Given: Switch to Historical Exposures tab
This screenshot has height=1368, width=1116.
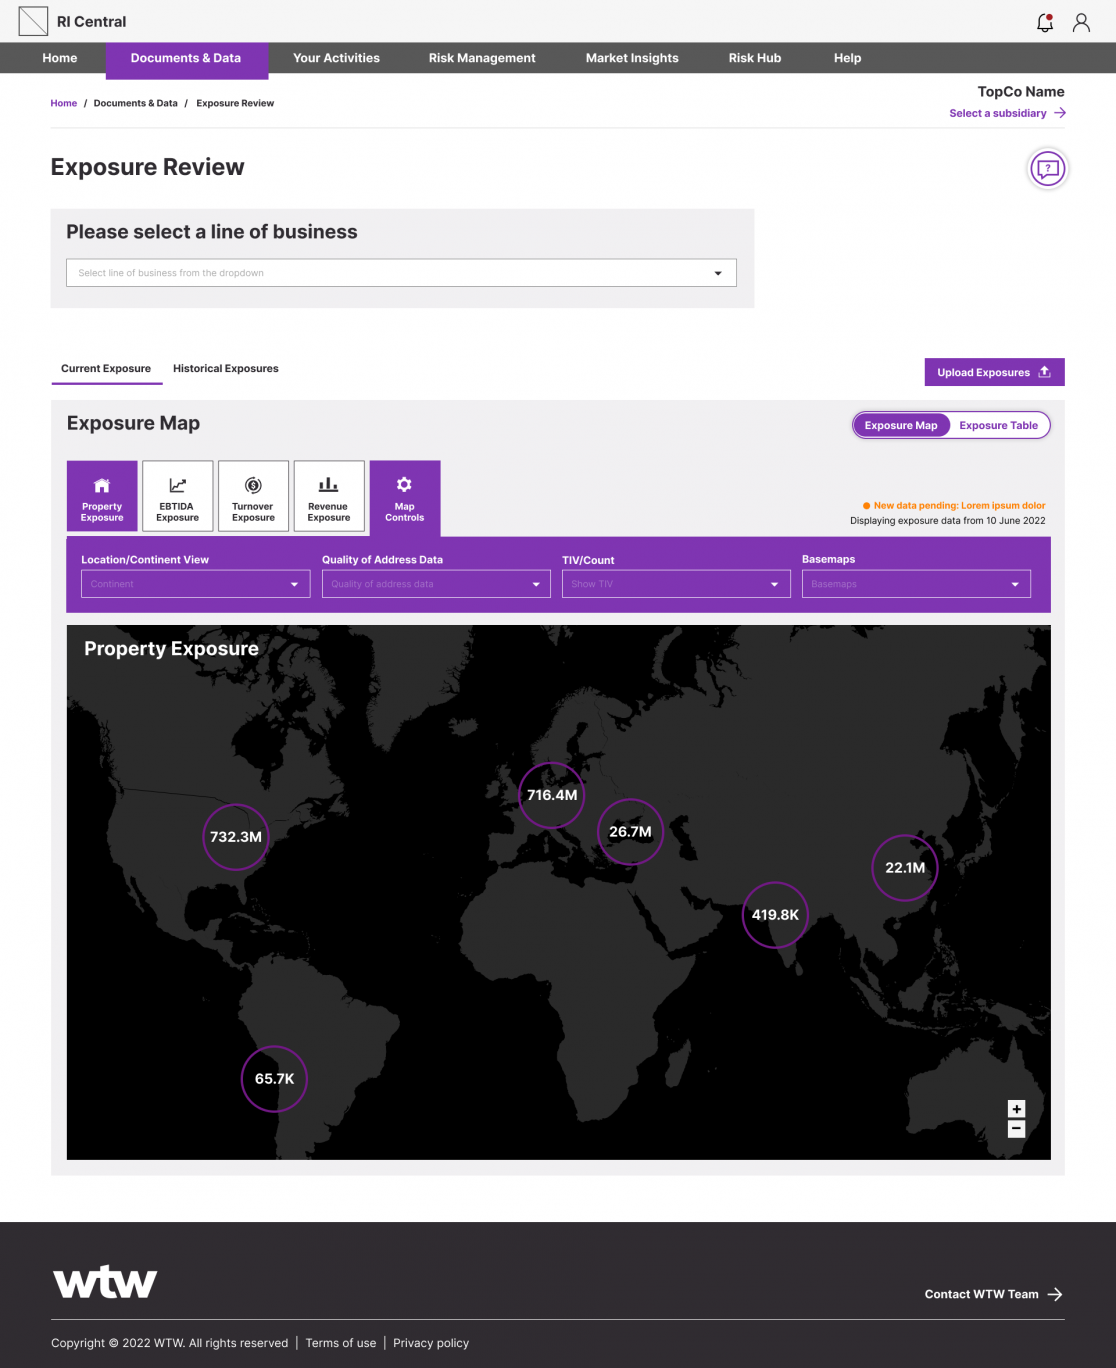Looking at the screenshot, I should [226, 368].
